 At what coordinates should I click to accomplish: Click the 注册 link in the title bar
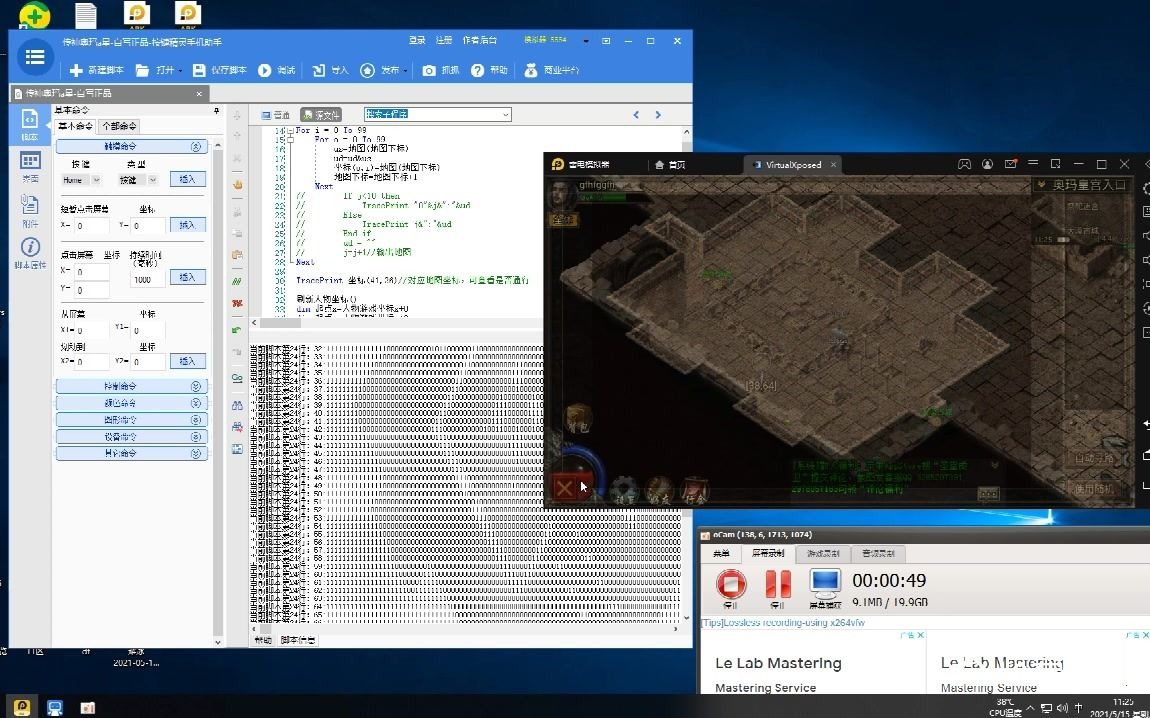click(x=444, y=40)
